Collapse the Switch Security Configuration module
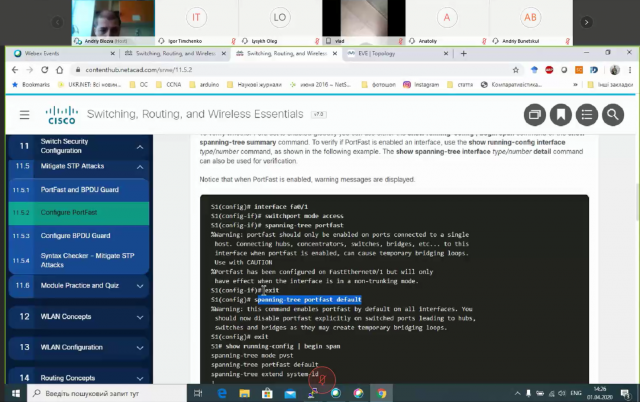The height and width of the screenshot is (402, 640). point(138,146)
